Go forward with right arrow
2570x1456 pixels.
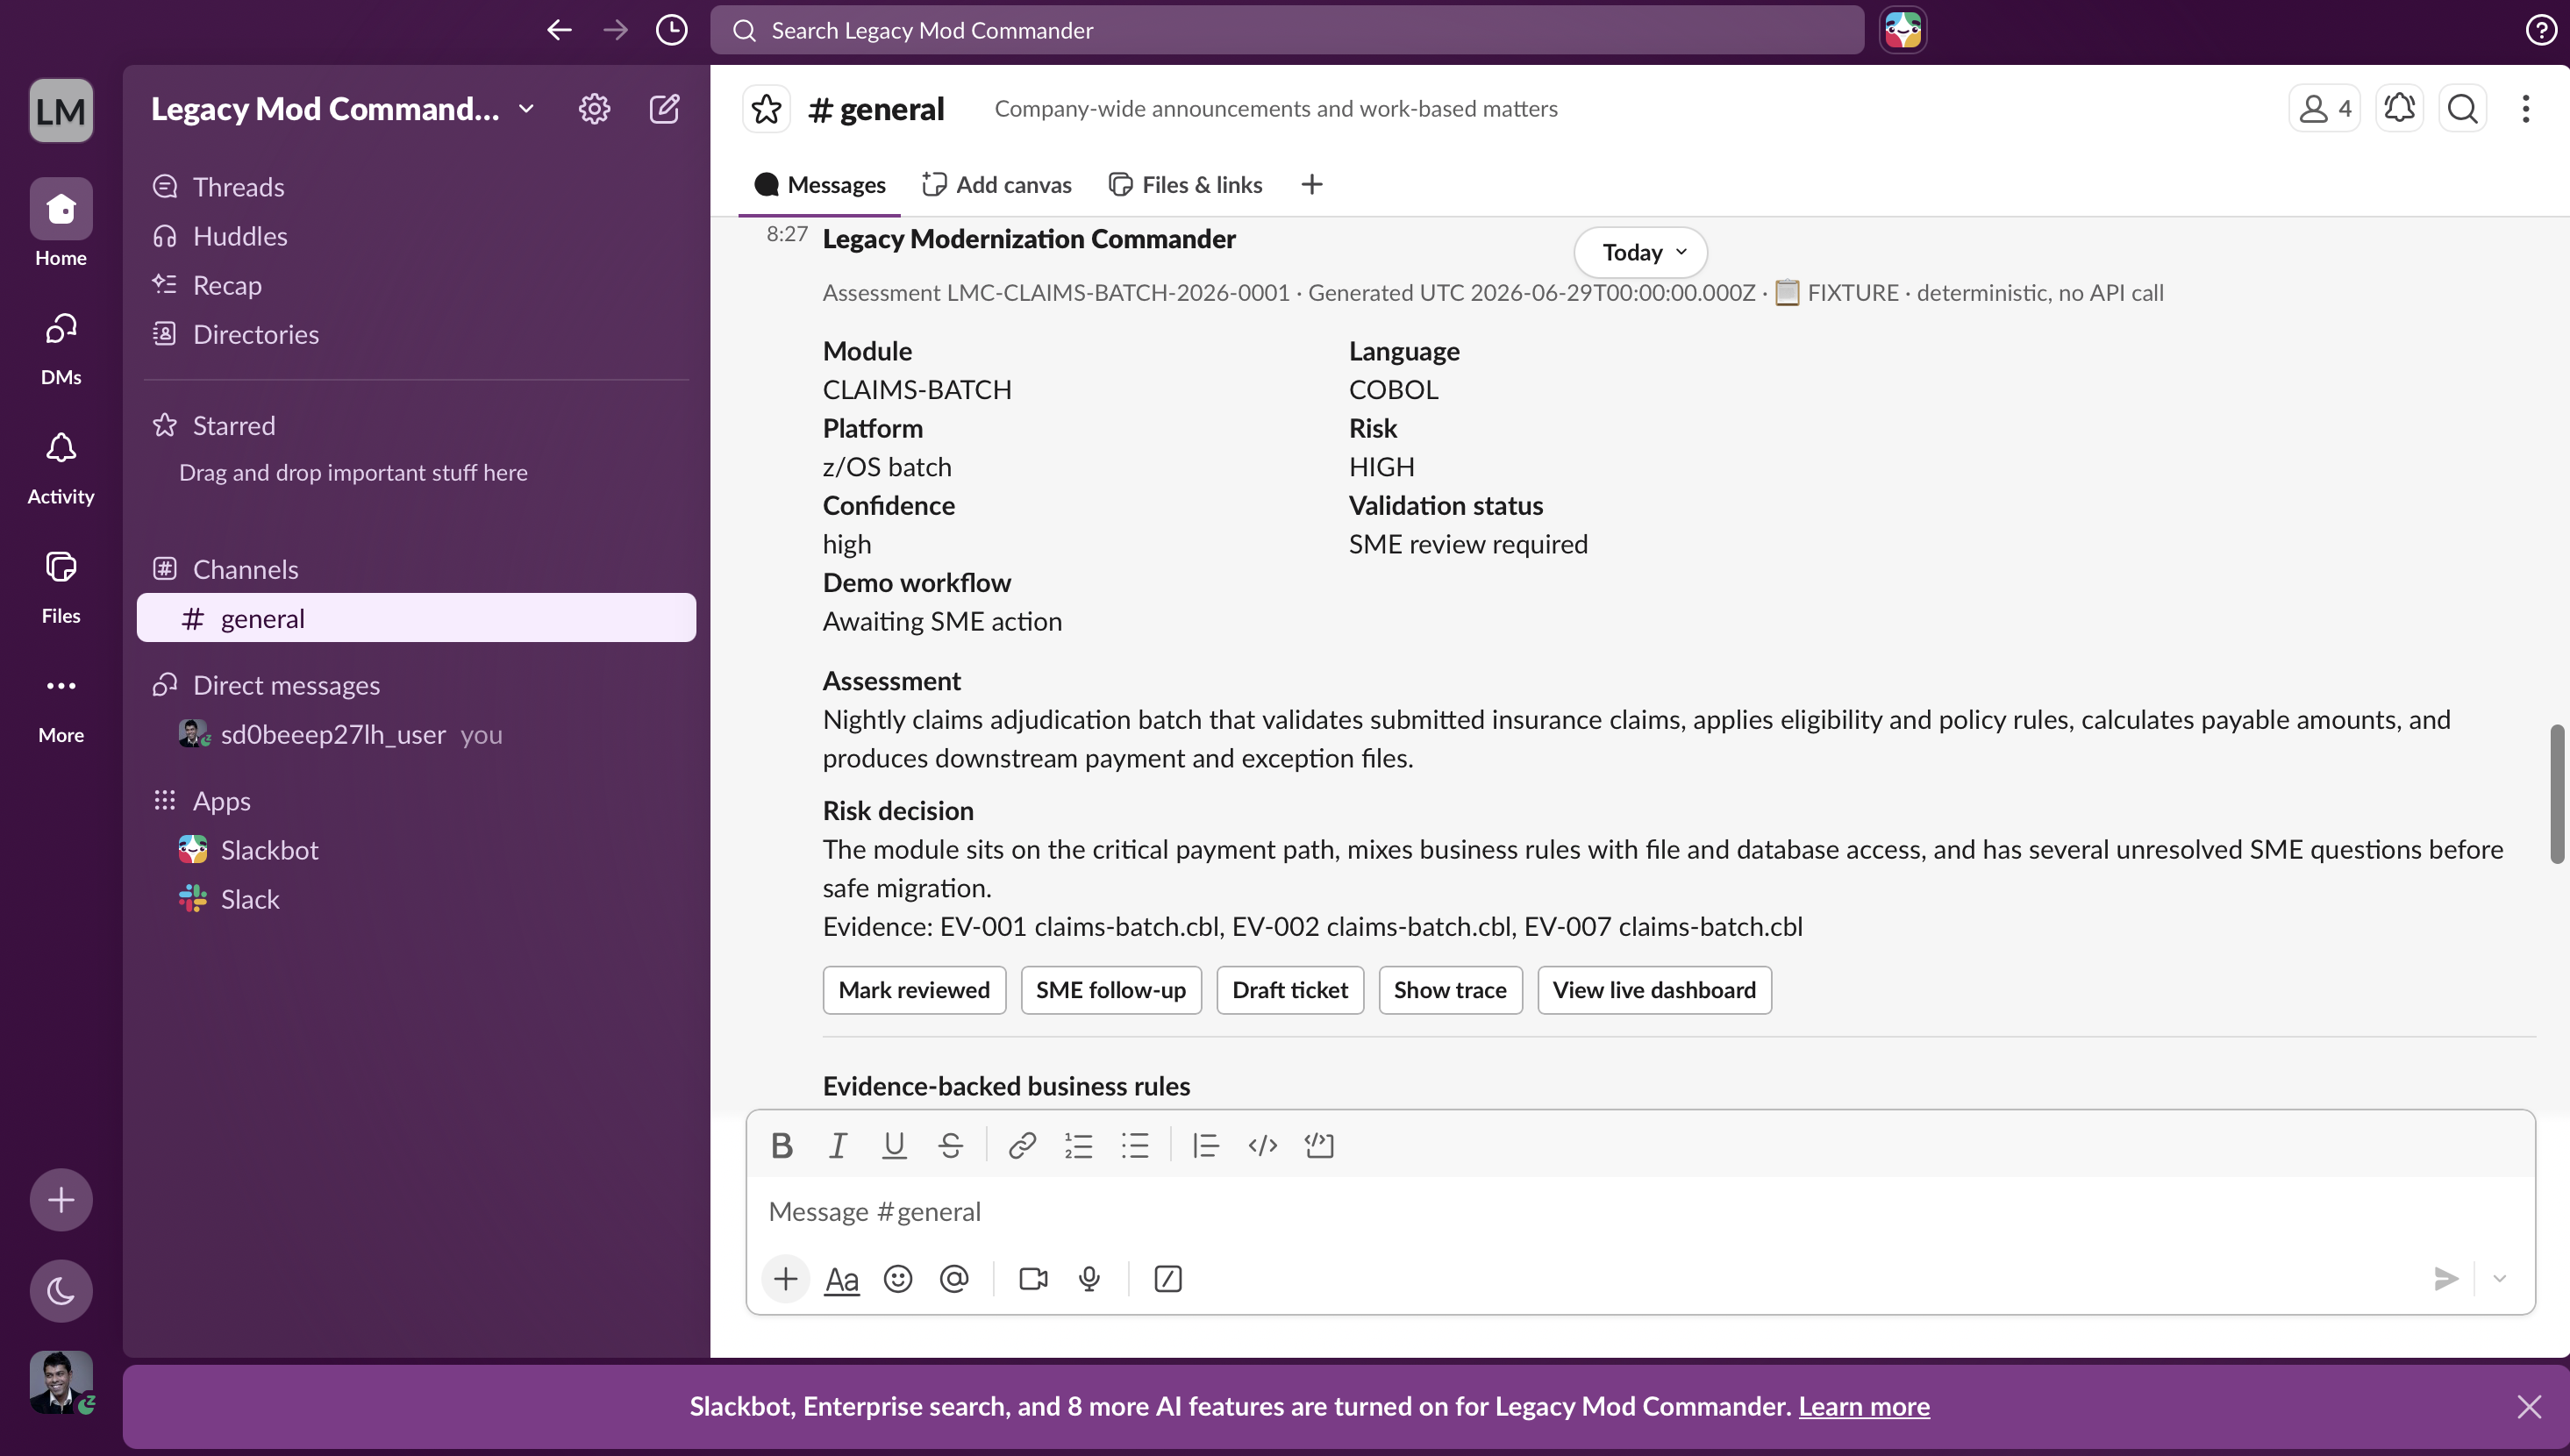pos(616,30)
